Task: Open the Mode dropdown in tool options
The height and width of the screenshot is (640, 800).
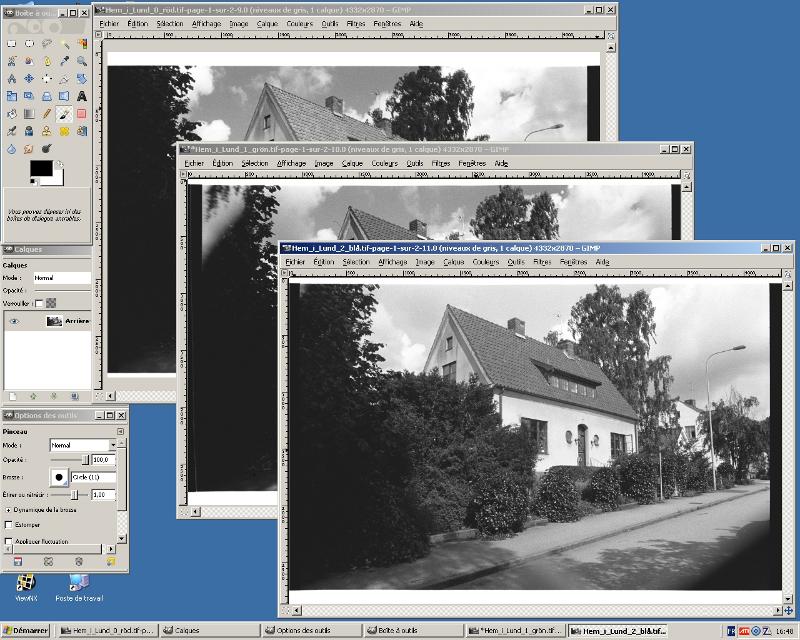Action: click(x=84, y=444)
